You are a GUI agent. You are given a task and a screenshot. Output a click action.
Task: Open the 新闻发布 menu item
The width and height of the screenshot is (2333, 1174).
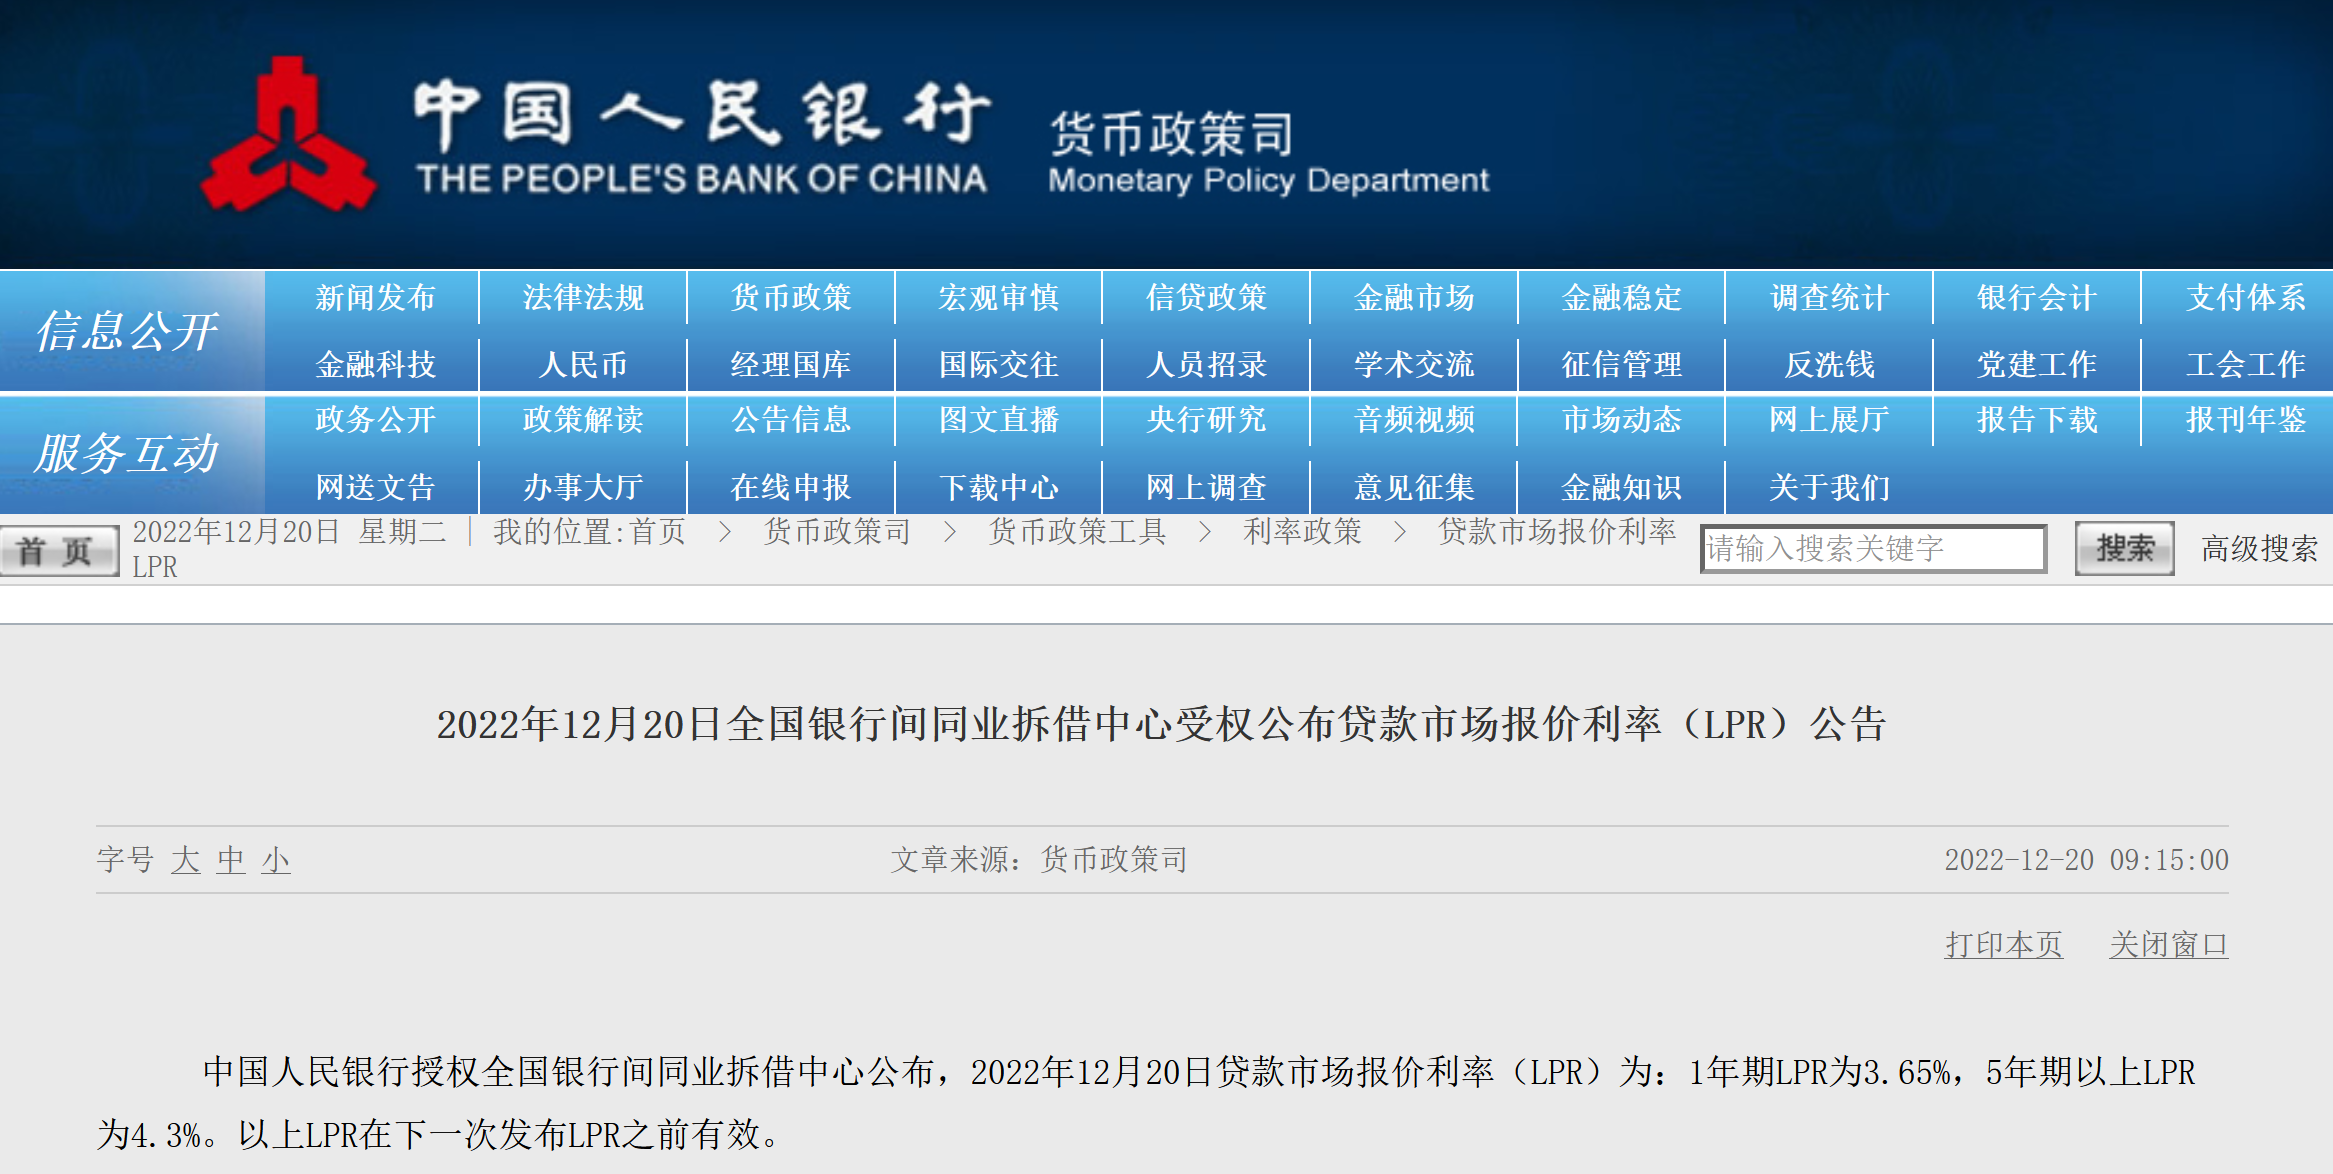(375, 298)
